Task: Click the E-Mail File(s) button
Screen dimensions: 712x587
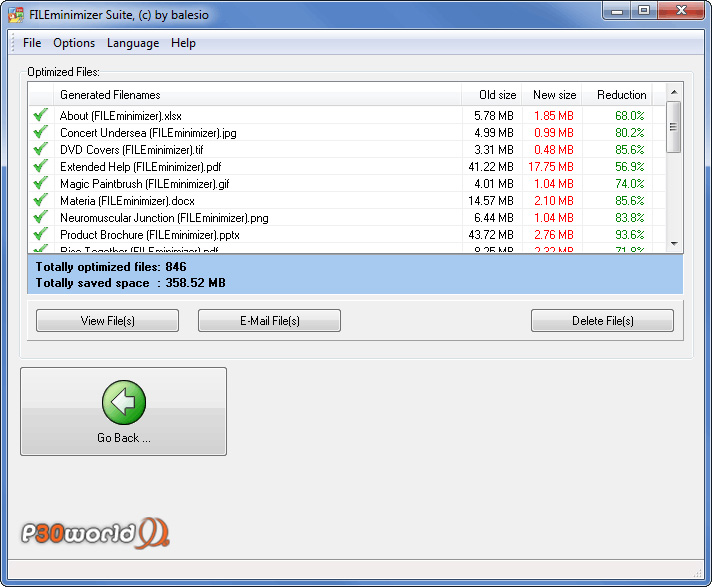Action: coord(269,321)
